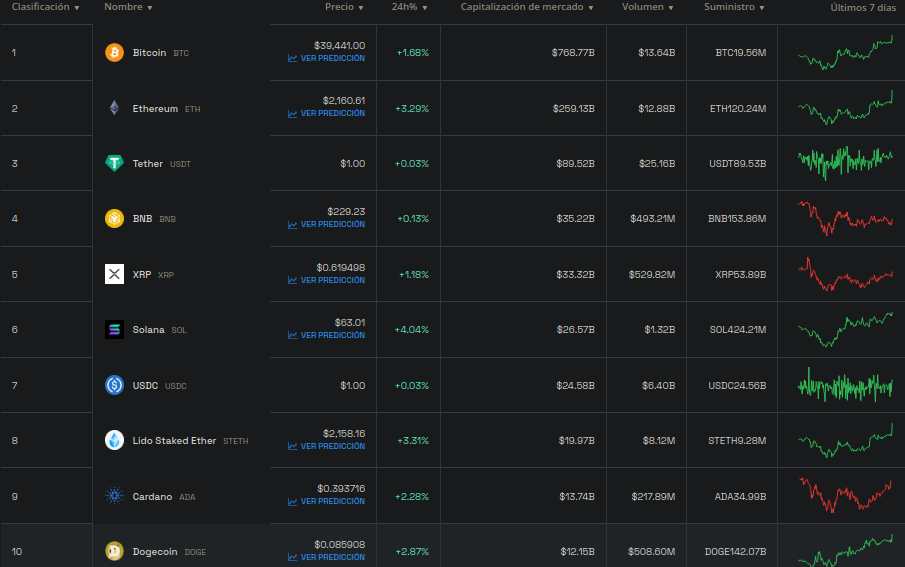Open Tether's 7-day sparkline chart
Image resolution: width=905 pixels, height=567 pixels.
[x=846, y=162]
